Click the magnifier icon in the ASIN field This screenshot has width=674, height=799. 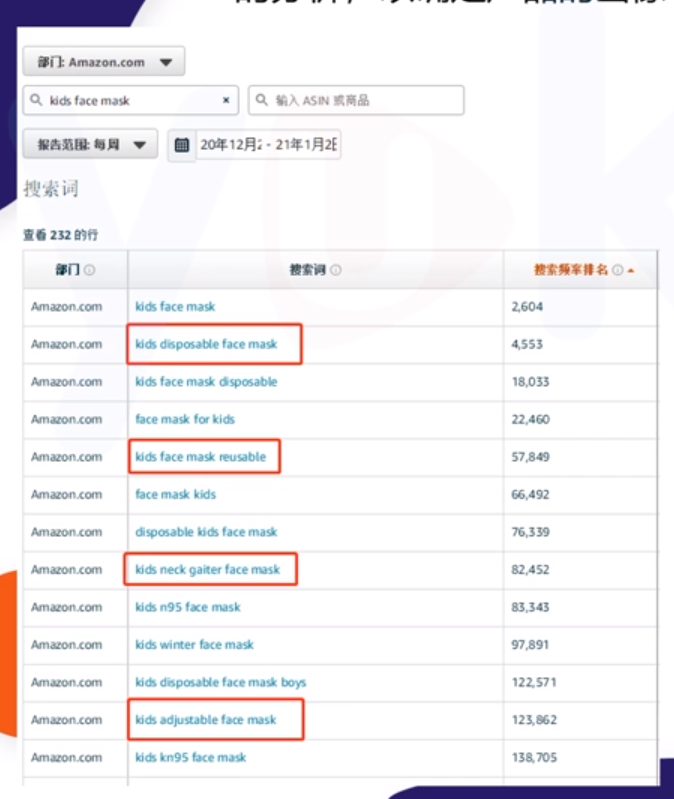click(262, 101)
